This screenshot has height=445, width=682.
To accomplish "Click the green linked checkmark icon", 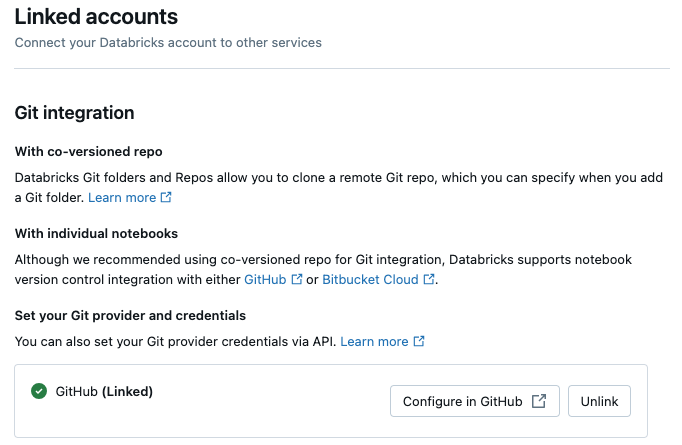I will [x=39, y=391].
